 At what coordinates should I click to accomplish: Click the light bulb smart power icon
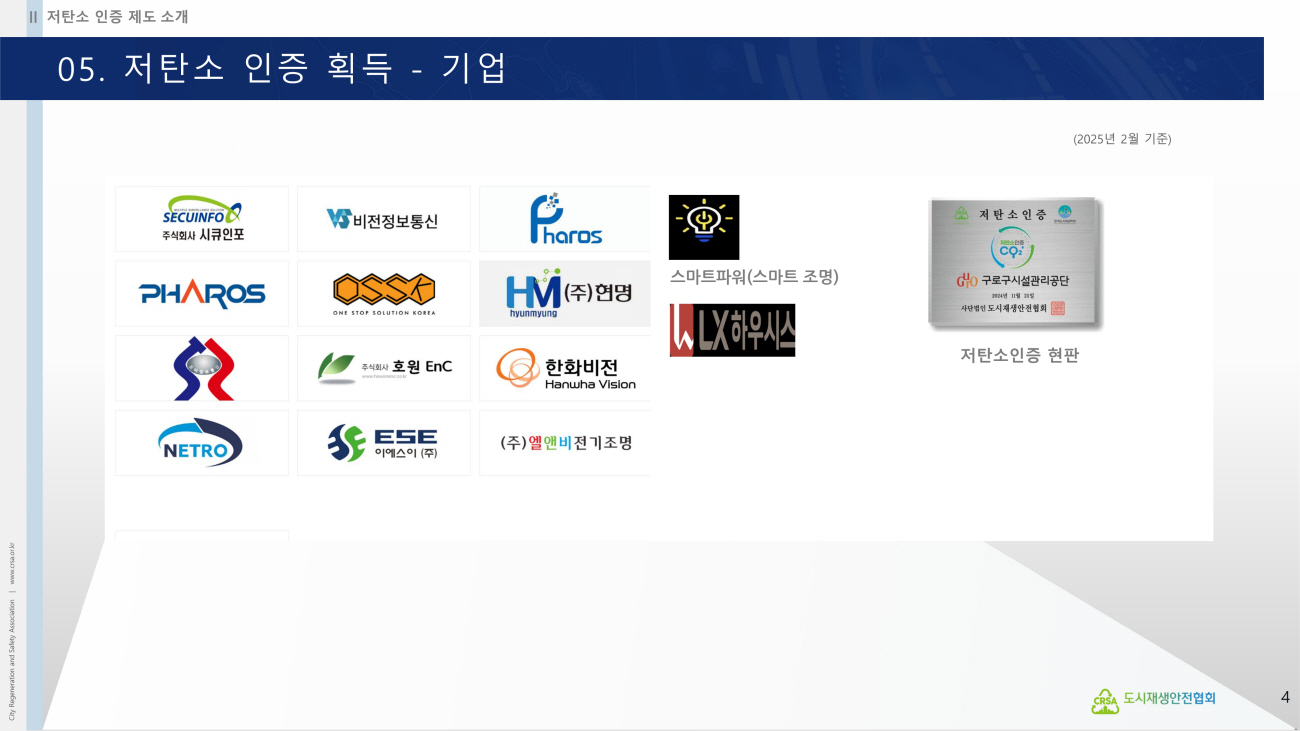[x=704, y=227]
